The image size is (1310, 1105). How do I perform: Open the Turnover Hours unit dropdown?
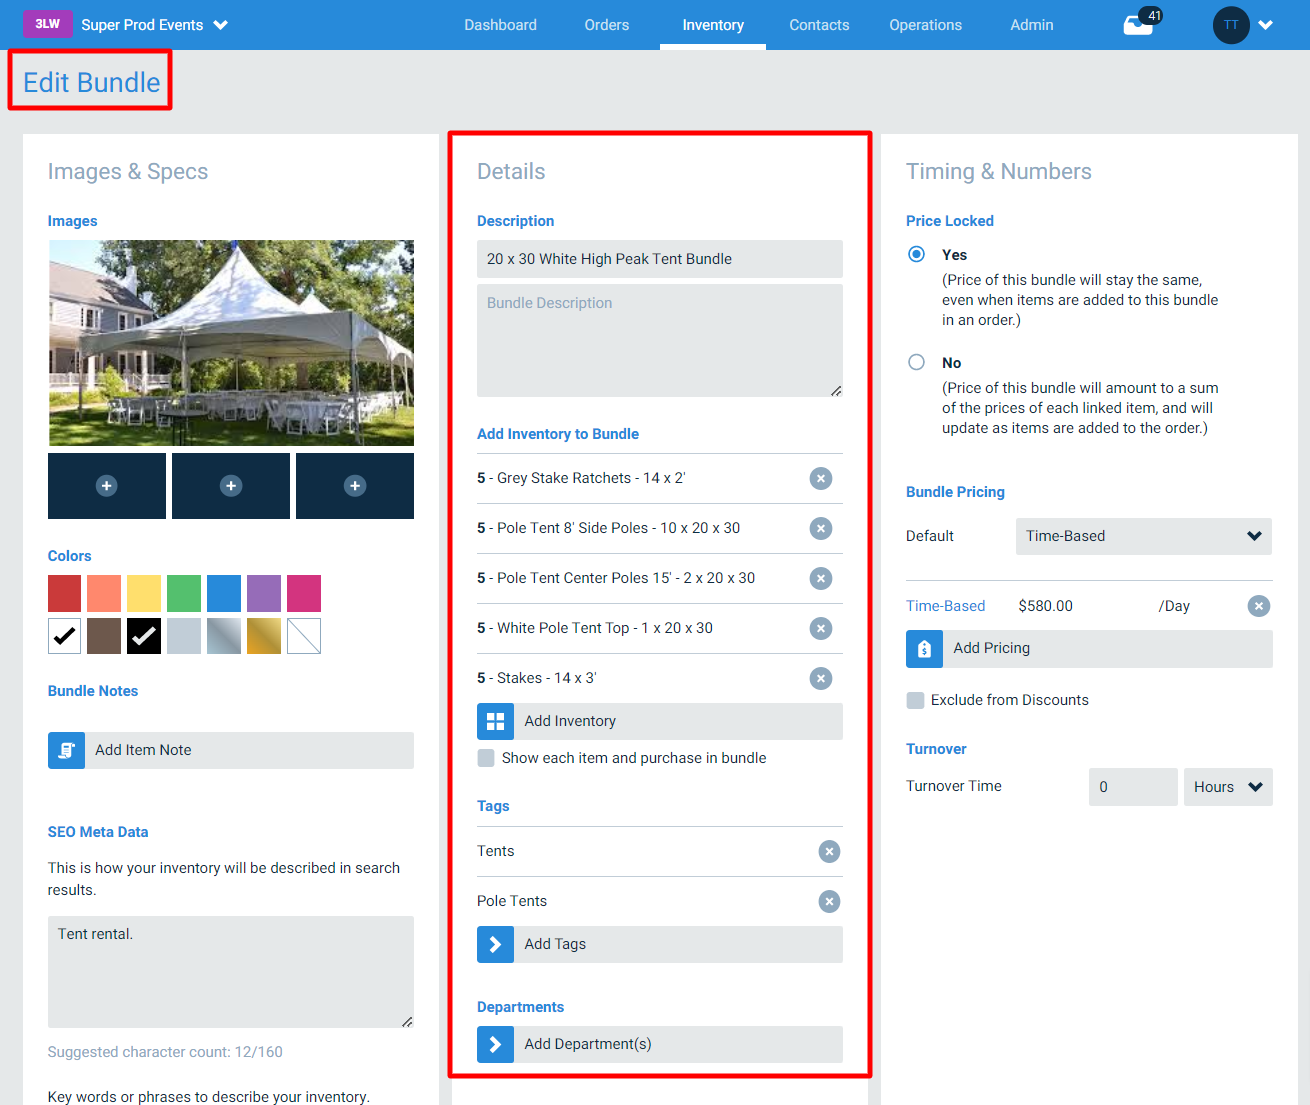pos(1228,787)
